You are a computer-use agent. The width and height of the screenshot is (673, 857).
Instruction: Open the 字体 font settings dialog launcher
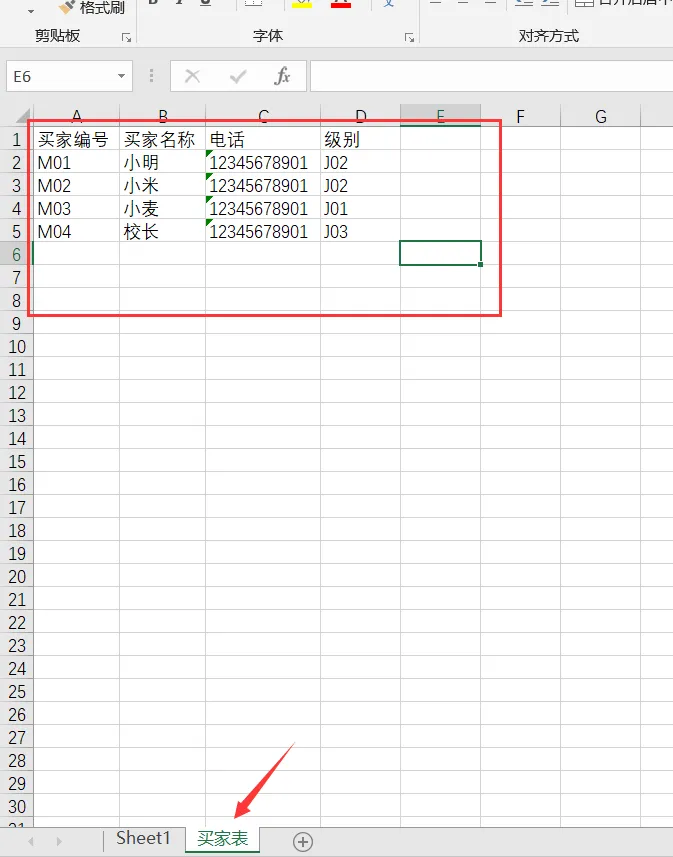tap(409, 37)
